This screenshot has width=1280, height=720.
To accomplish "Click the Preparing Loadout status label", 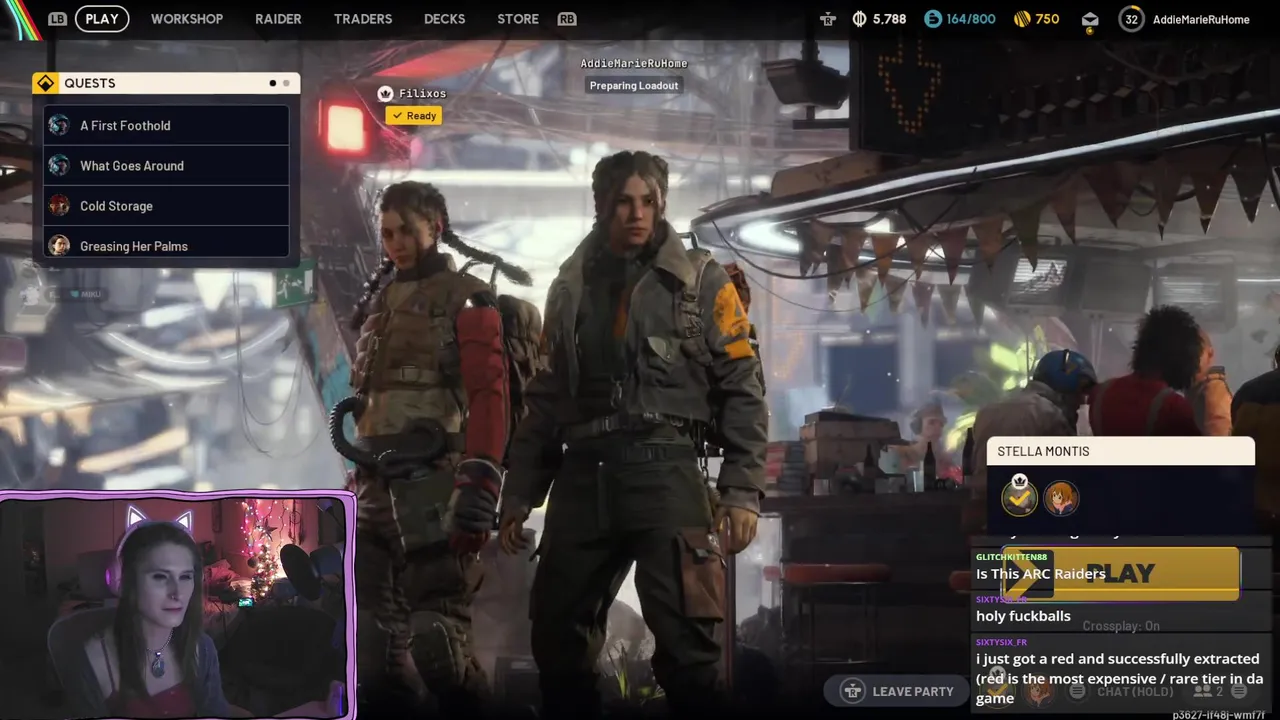I will pyautogui.click(x=634, y=85).
